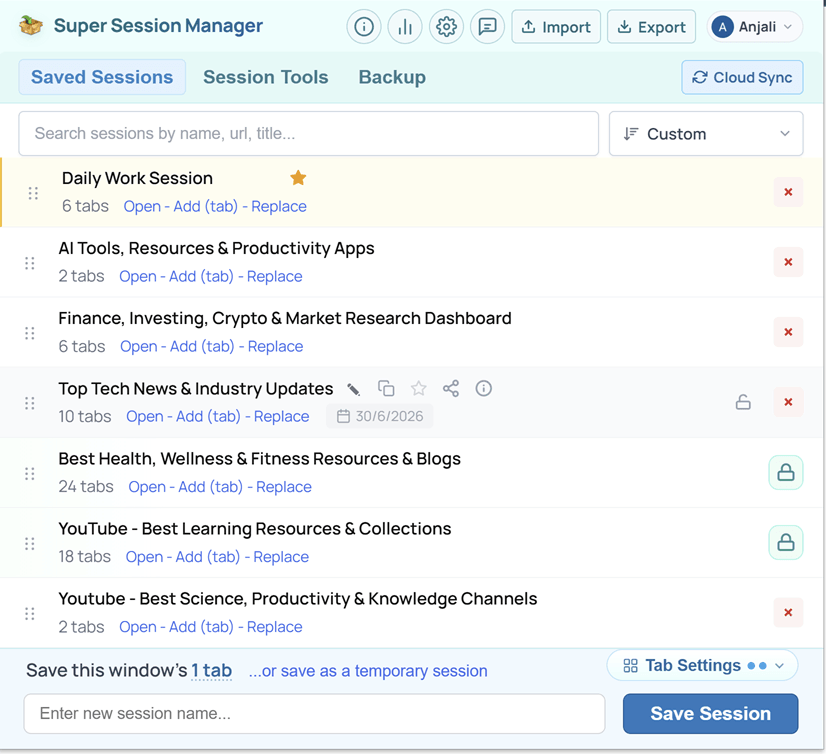Open the Anjali account dropdown
This screenshot has height=754, width=826.
[x=754, y=27]
